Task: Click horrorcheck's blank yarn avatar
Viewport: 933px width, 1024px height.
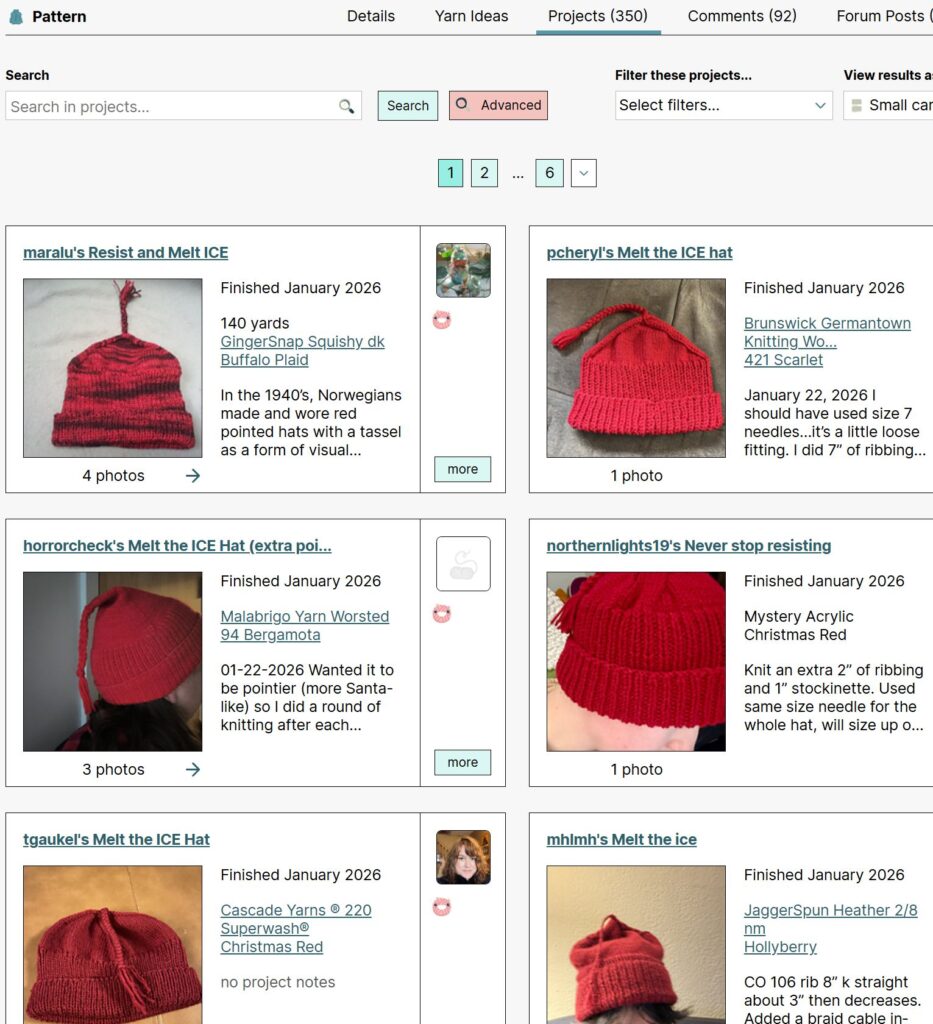Action: (463, 564)
